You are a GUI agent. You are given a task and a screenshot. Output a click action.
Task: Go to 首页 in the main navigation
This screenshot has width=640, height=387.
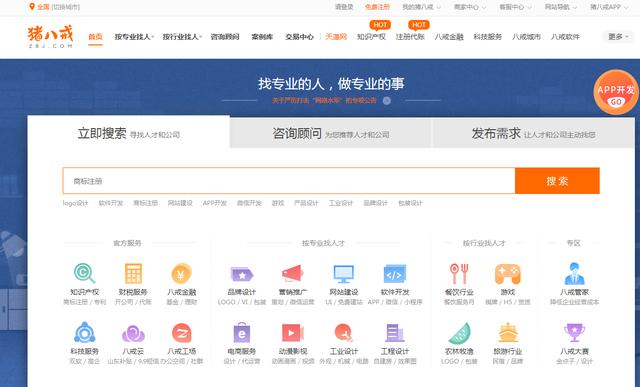(x=96, y=37)
